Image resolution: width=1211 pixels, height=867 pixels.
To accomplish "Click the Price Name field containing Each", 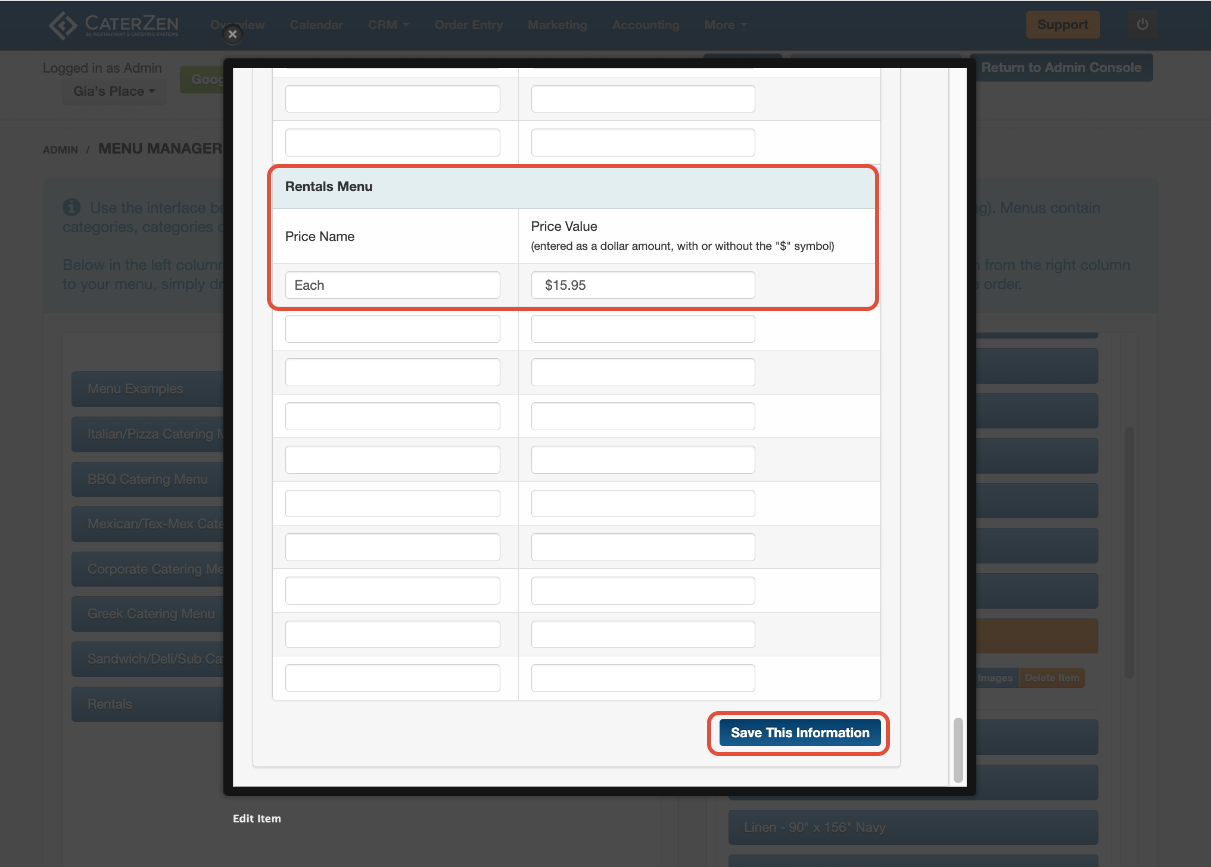I will 393,285.
